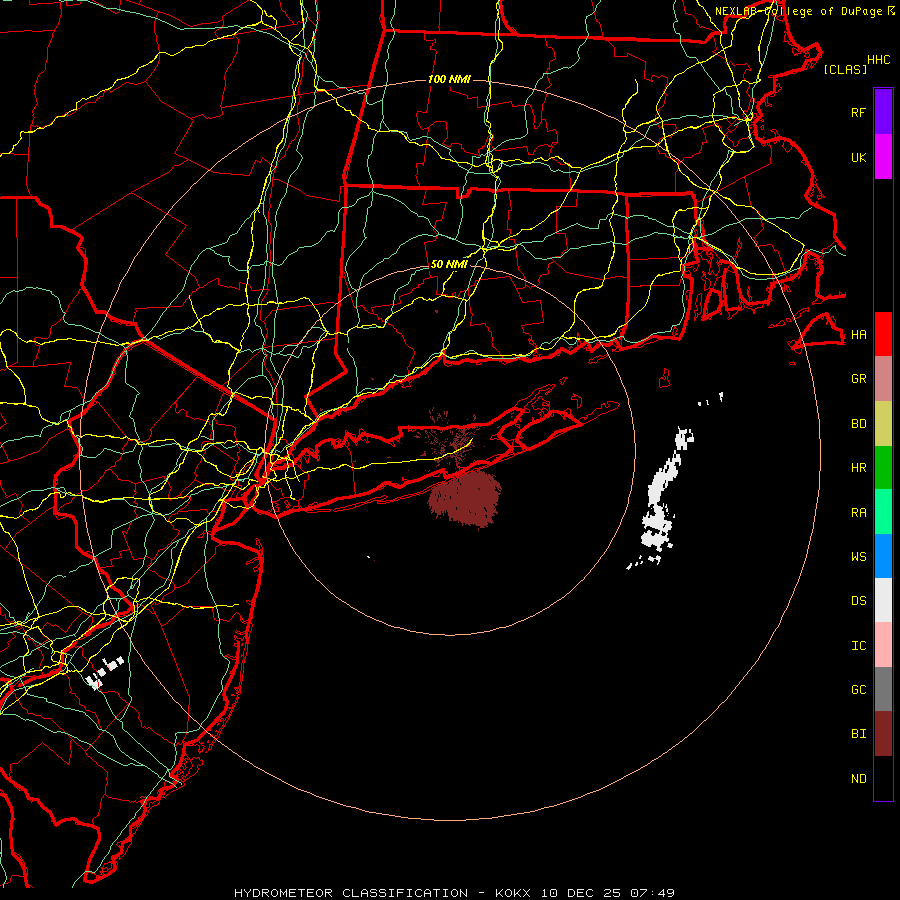Click the "07:49" timestamp in caption
The width and height of the screenshot is (900, 900).
tap(652, 893)
